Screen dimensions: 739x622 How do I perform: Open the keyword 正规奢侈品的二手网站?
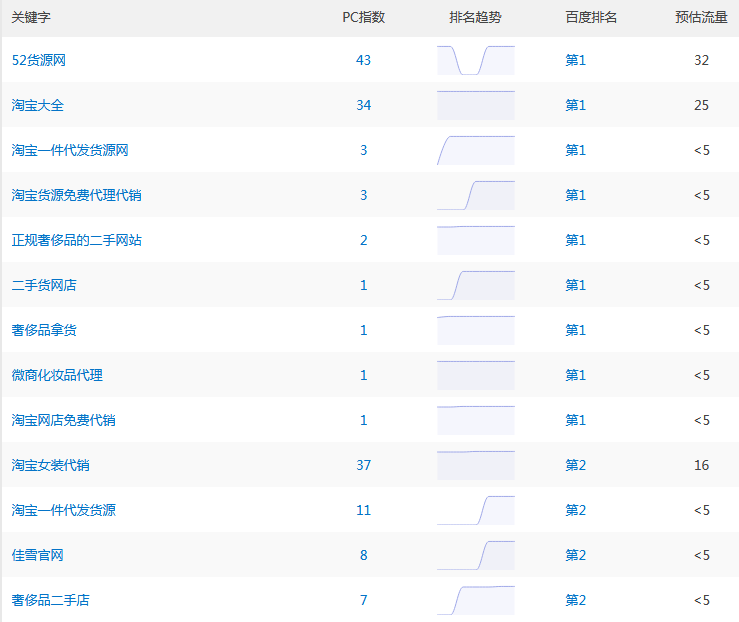[x=76, y=240]
